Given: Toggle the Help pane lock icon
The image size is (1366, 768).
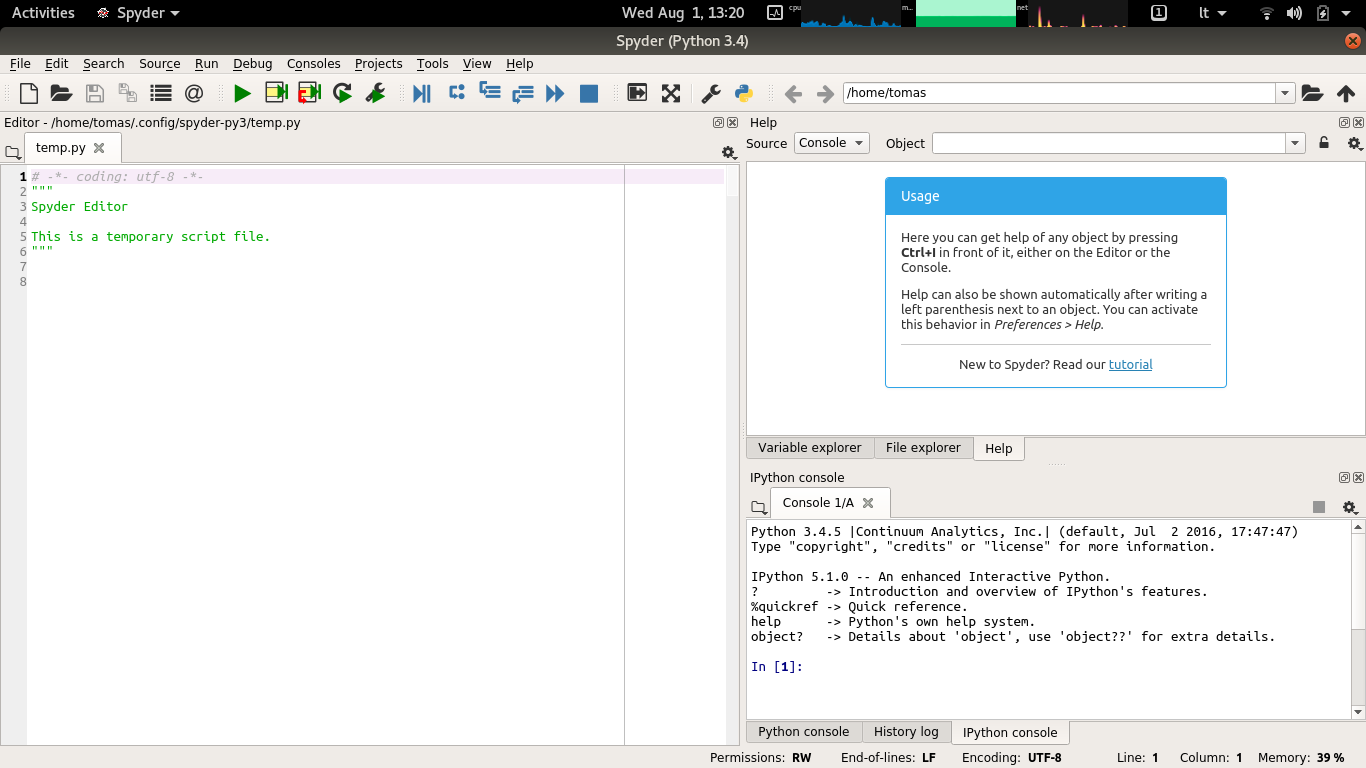Looking at the screenshot, I should pos(1324,143).
